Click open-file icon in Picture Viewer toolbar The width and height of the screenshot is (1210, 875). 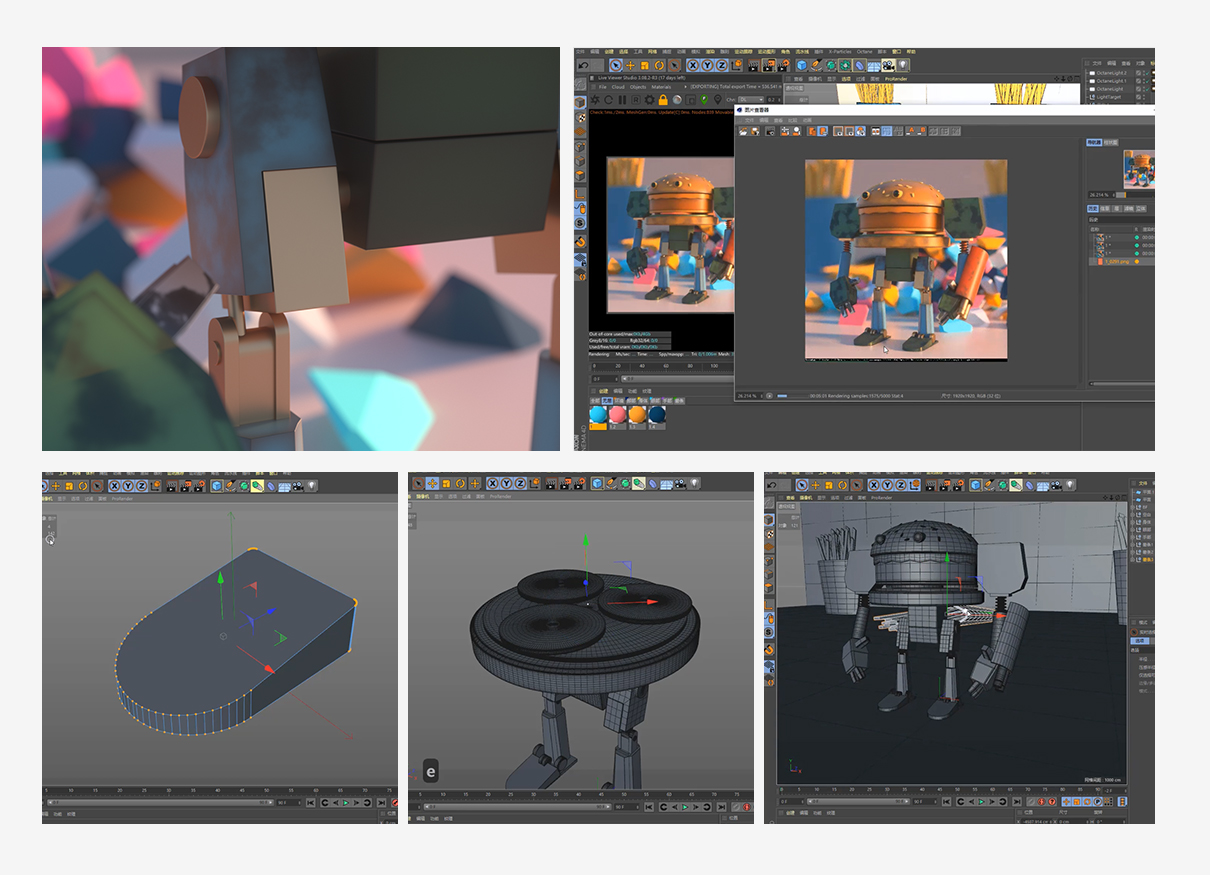tap(743, 130)
